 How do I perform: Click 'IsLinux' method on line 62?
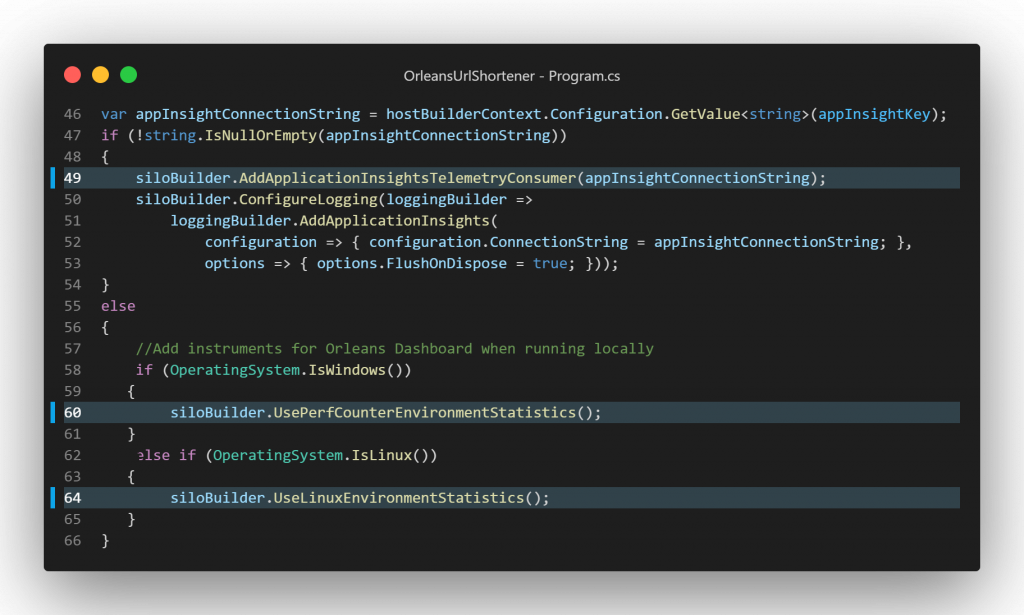[x=381, y=456]
